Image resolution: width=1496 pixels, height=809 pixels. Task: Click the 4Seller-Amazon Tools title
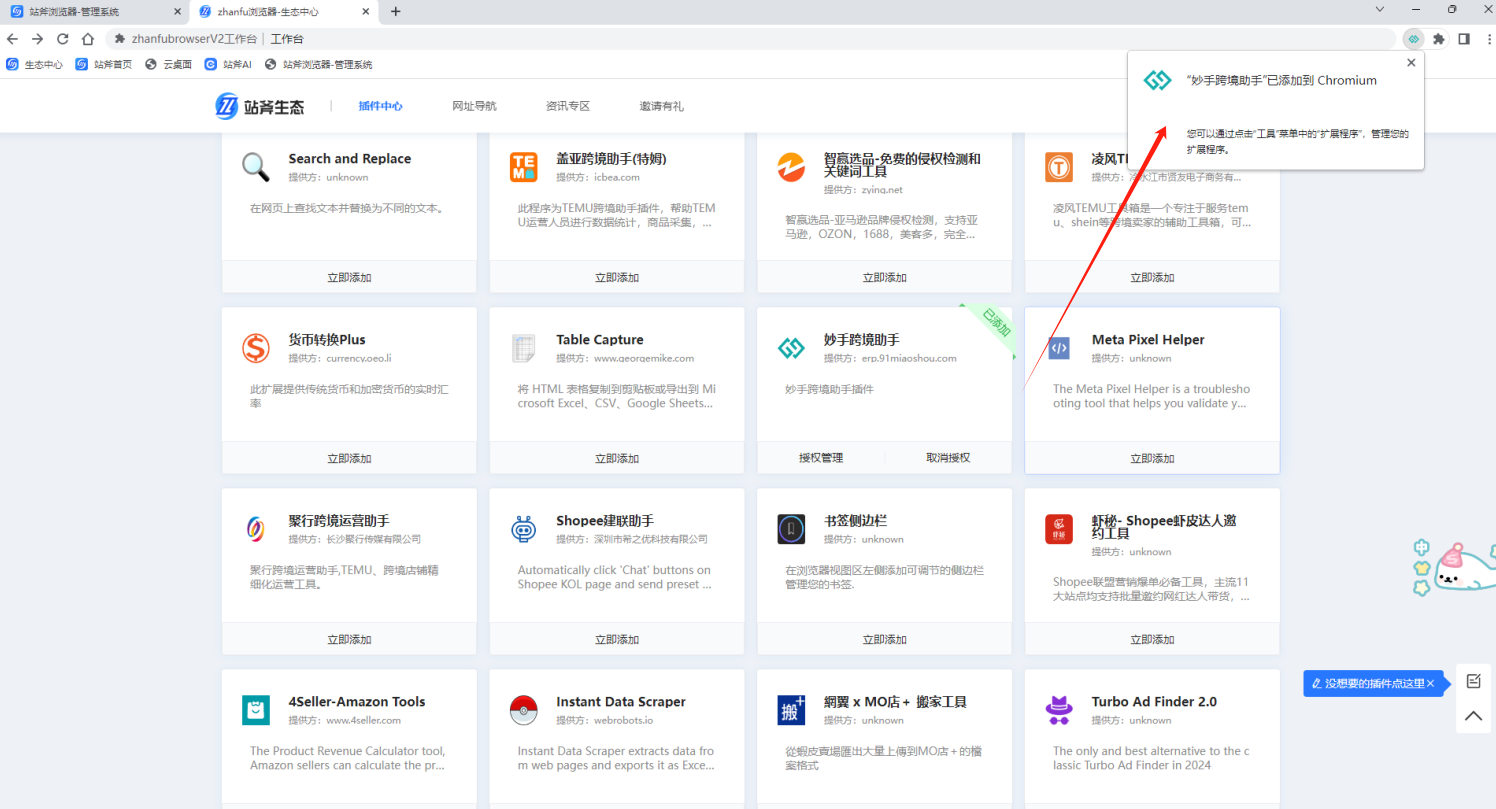[357, 702]
